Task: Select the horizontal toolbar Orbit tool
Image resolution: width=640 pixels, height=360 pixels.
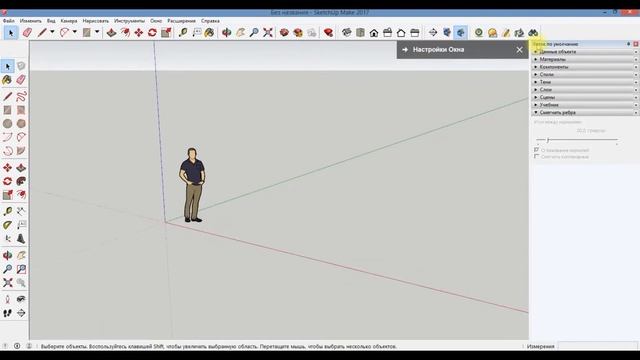Action: (x=227, y=32)
